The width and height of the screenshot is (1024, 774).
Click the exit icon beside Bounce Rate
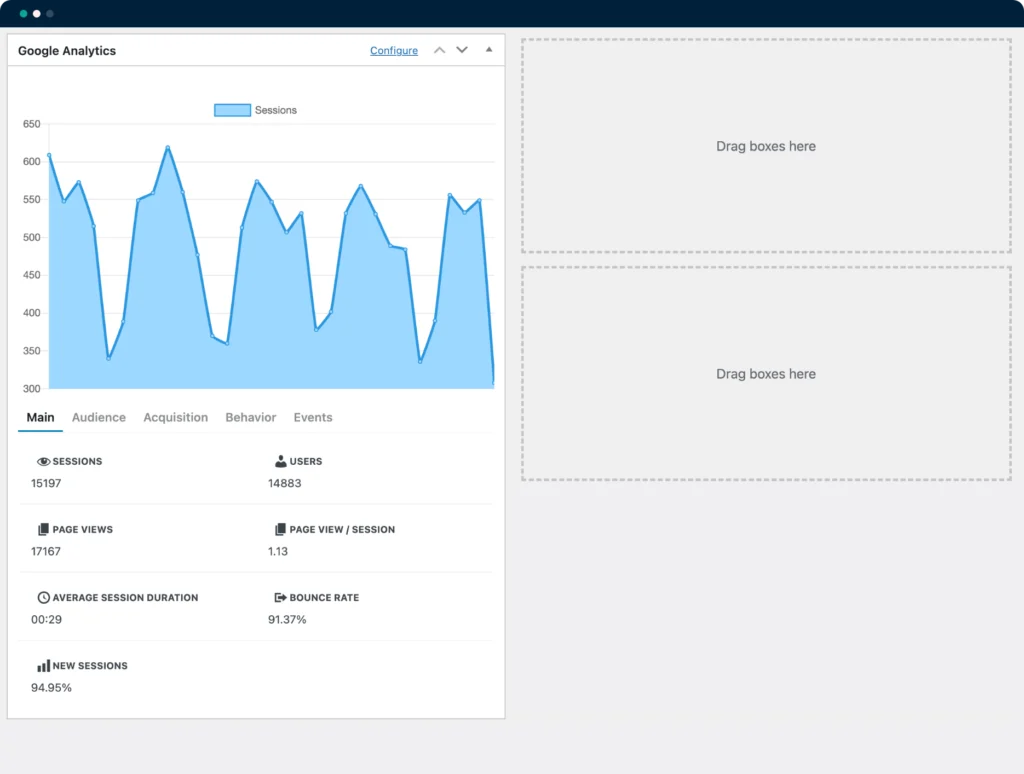point(281,598)
